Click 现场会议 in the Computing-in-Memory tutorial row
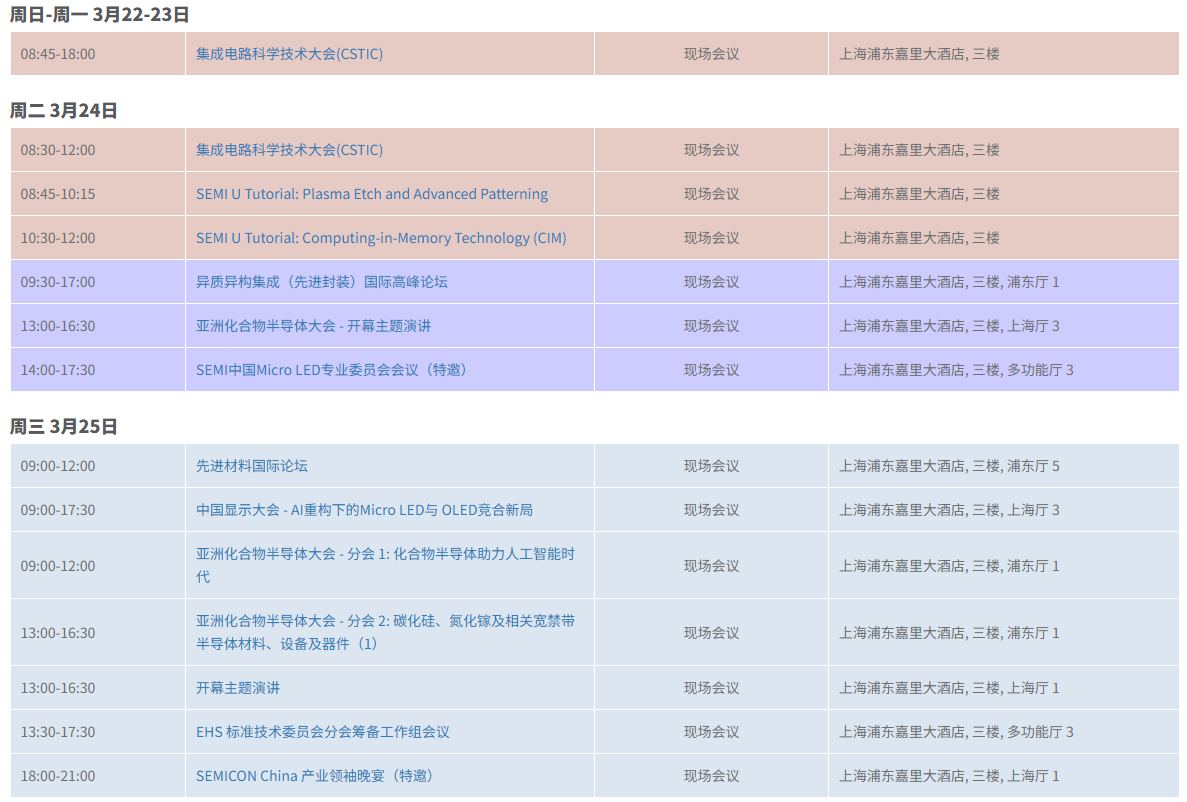1187x802 pixels. click(712, 238)
